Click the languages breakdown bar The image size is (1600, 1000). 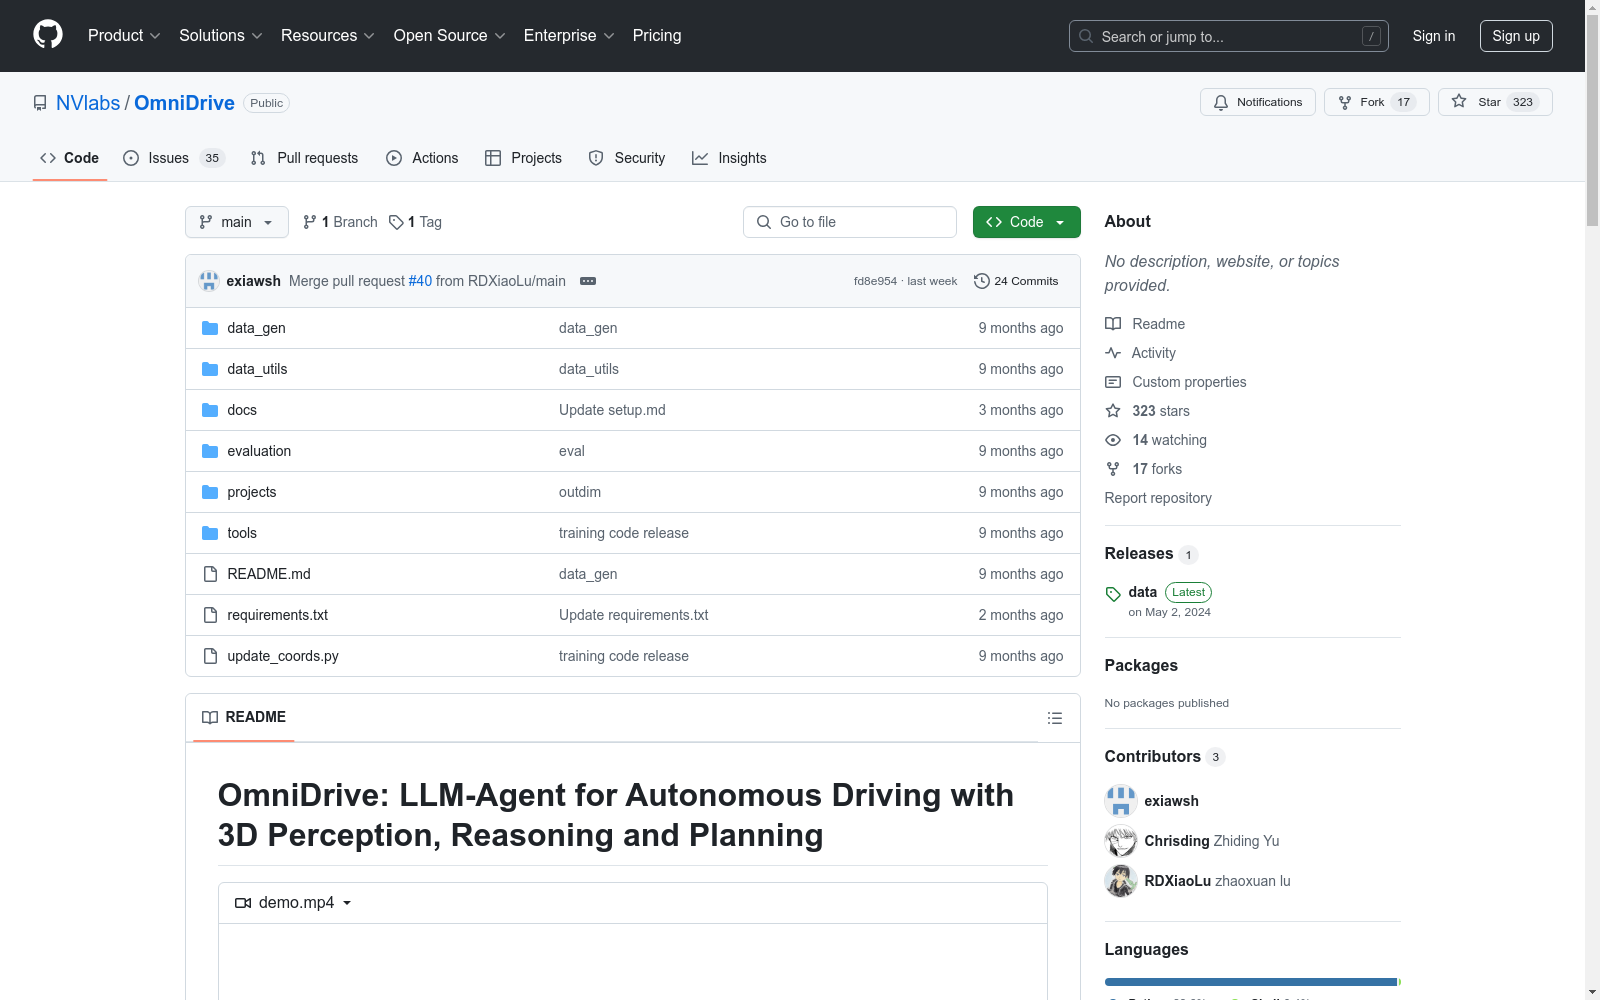tap(1253, 982)
